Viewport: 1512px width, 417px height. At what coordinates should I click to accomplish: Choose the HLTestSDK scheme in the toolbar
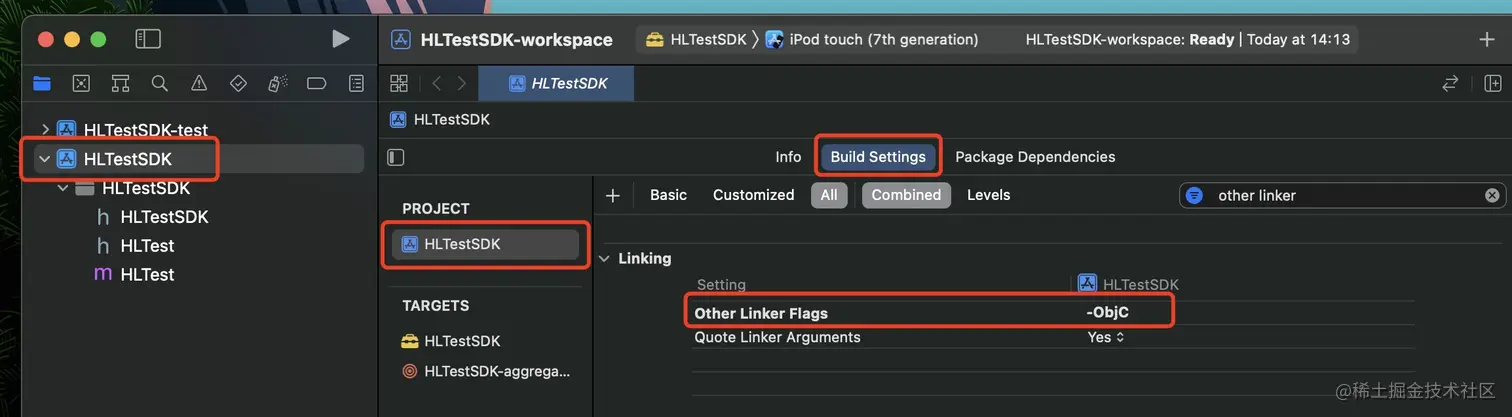pyautogui.click(x=696, y=40)
